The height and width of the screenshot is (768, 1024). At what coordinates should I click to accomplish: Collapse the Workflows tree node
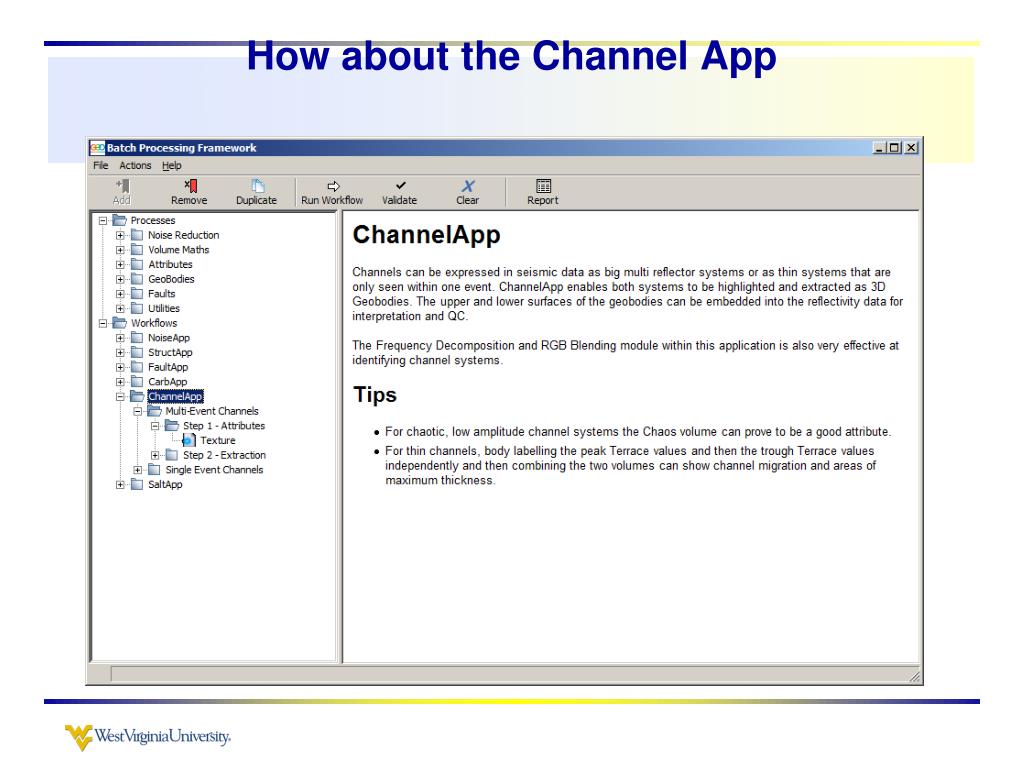(x=103, y=323)
